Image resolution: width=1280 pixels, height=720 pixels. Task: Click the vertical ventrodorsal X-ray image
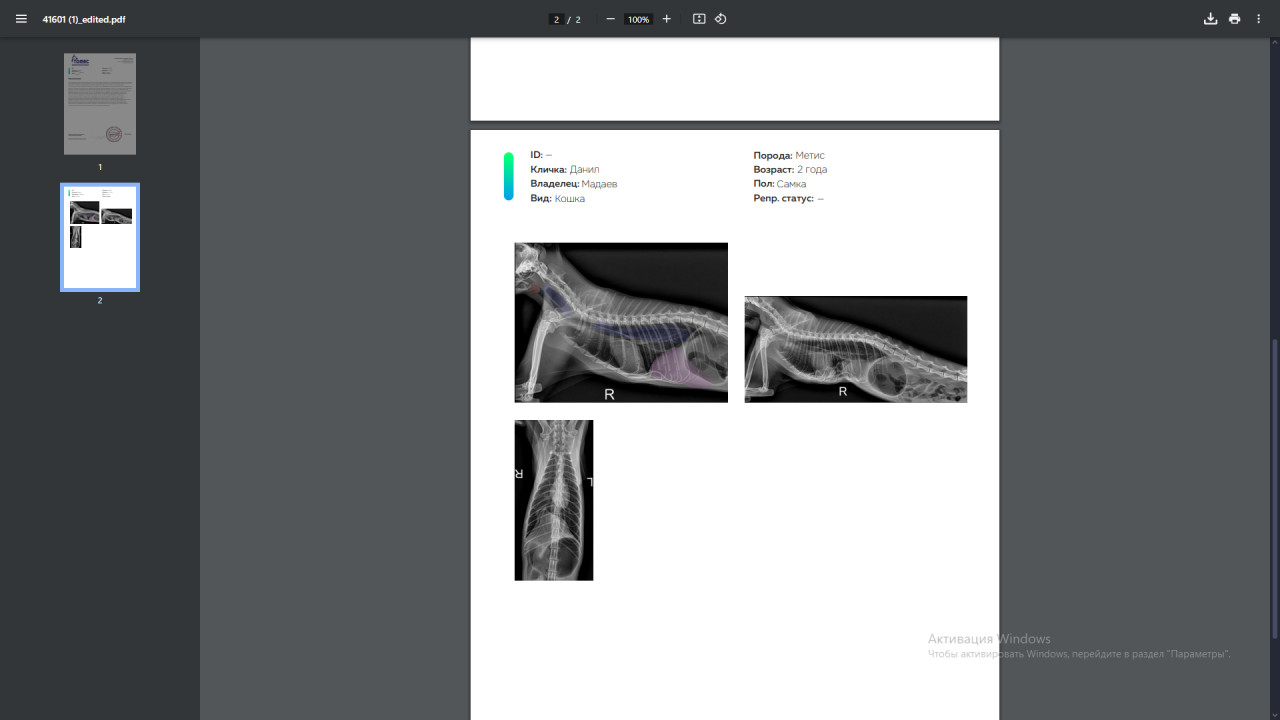[554, 500]
